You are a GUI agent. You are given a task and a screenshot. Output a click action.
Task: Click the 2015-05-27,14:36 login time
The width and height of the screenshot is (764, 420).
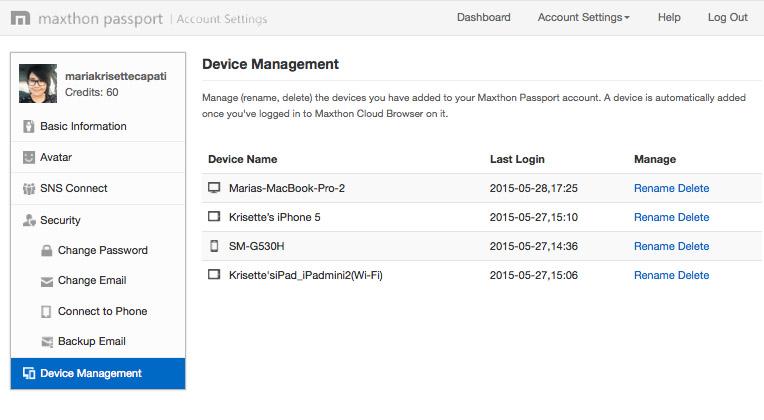(534, 247)
